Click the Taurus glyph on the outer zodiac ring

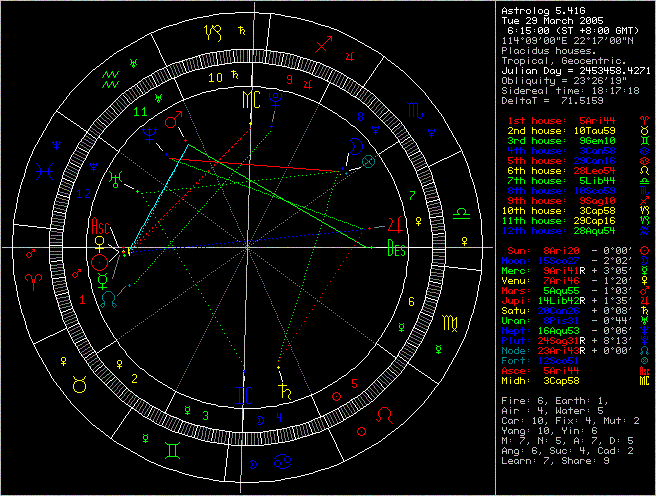79,381
